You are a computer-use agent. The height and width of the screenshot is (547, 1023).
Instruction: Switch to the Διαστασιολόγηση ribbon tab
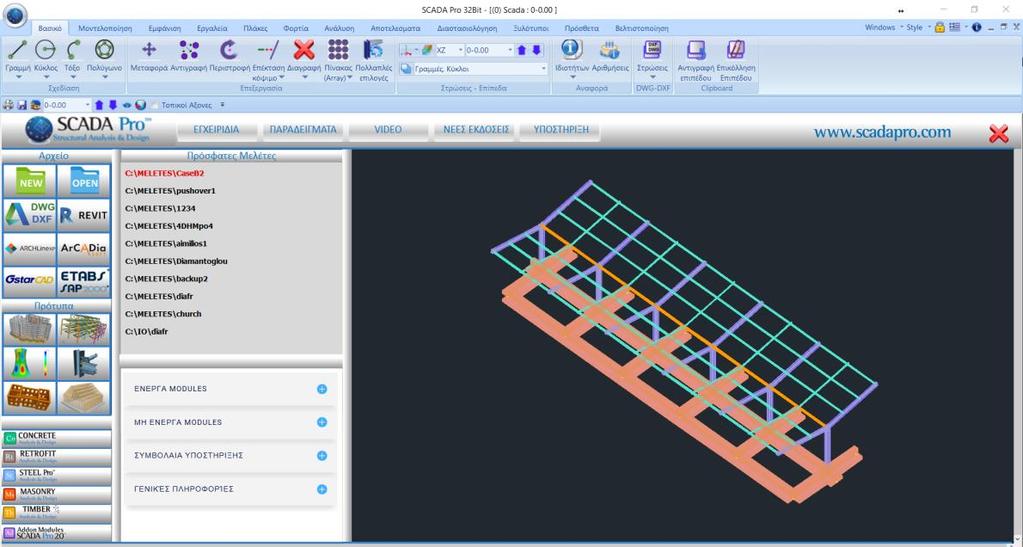467,28
